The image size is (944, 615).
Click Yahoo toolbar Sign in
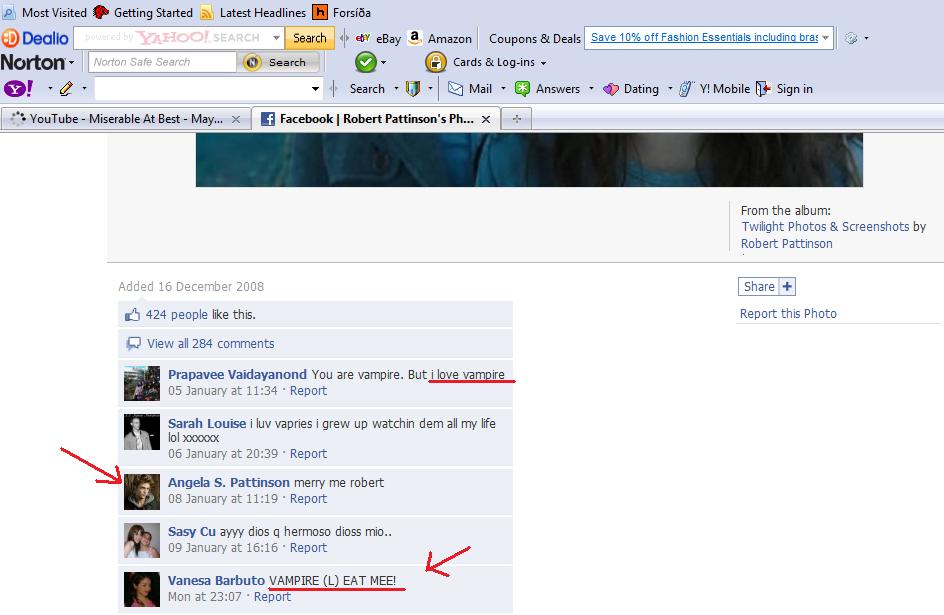[x=784, y=89]
